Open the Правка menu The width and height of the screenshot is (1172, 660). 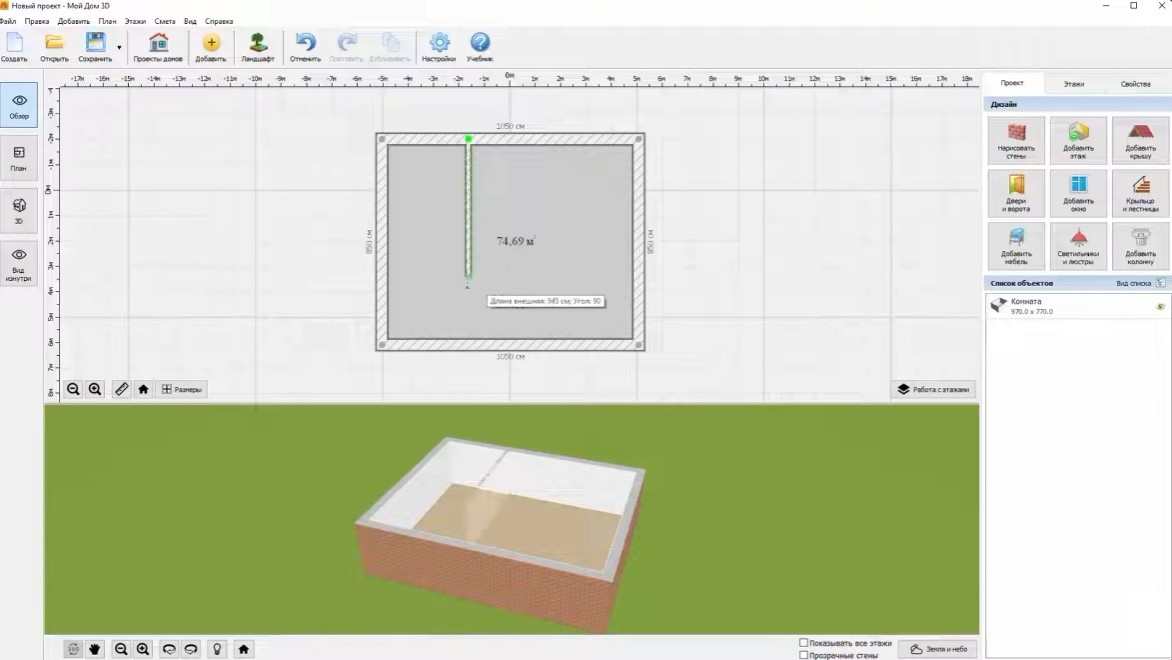tap(37, 21)
